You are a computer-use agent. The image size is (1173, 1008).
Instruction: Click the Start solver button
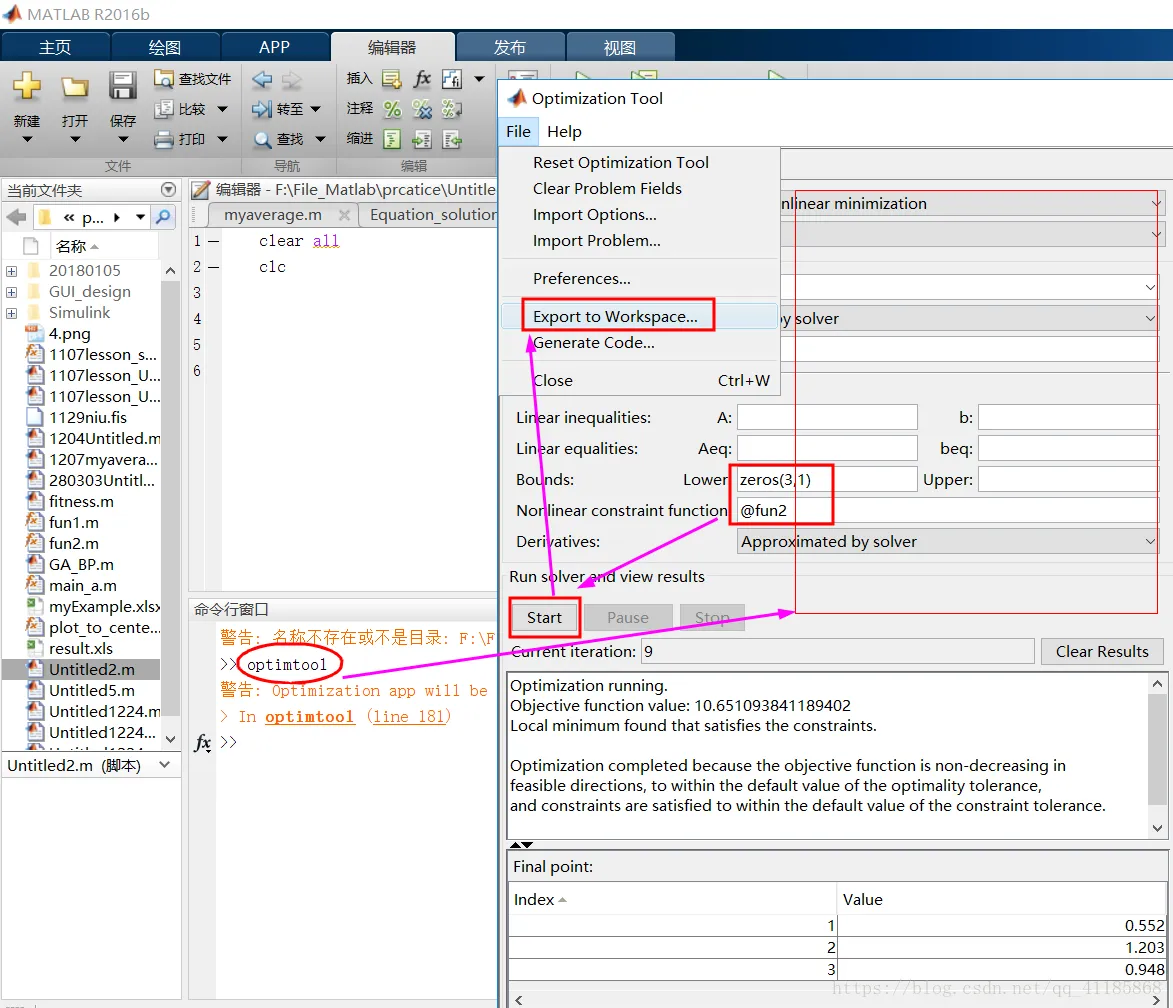545,617
